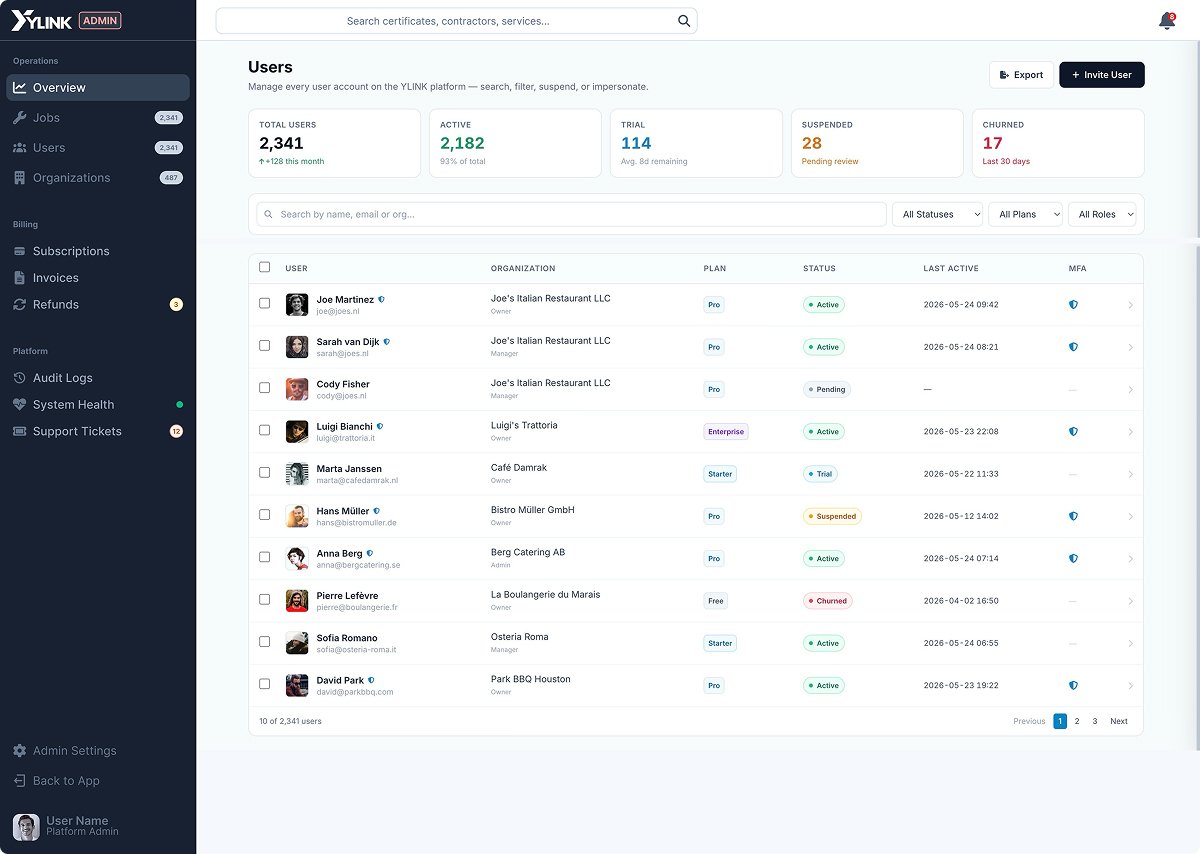
Task: Jump to page 3 in pagination
Action: [x=1095, y=721]
